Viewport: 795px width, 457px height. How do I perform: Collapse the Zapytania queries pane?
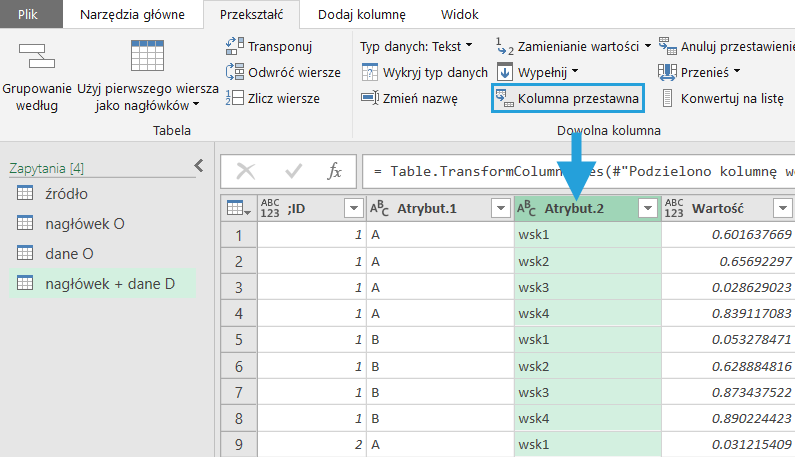point(198,166)
